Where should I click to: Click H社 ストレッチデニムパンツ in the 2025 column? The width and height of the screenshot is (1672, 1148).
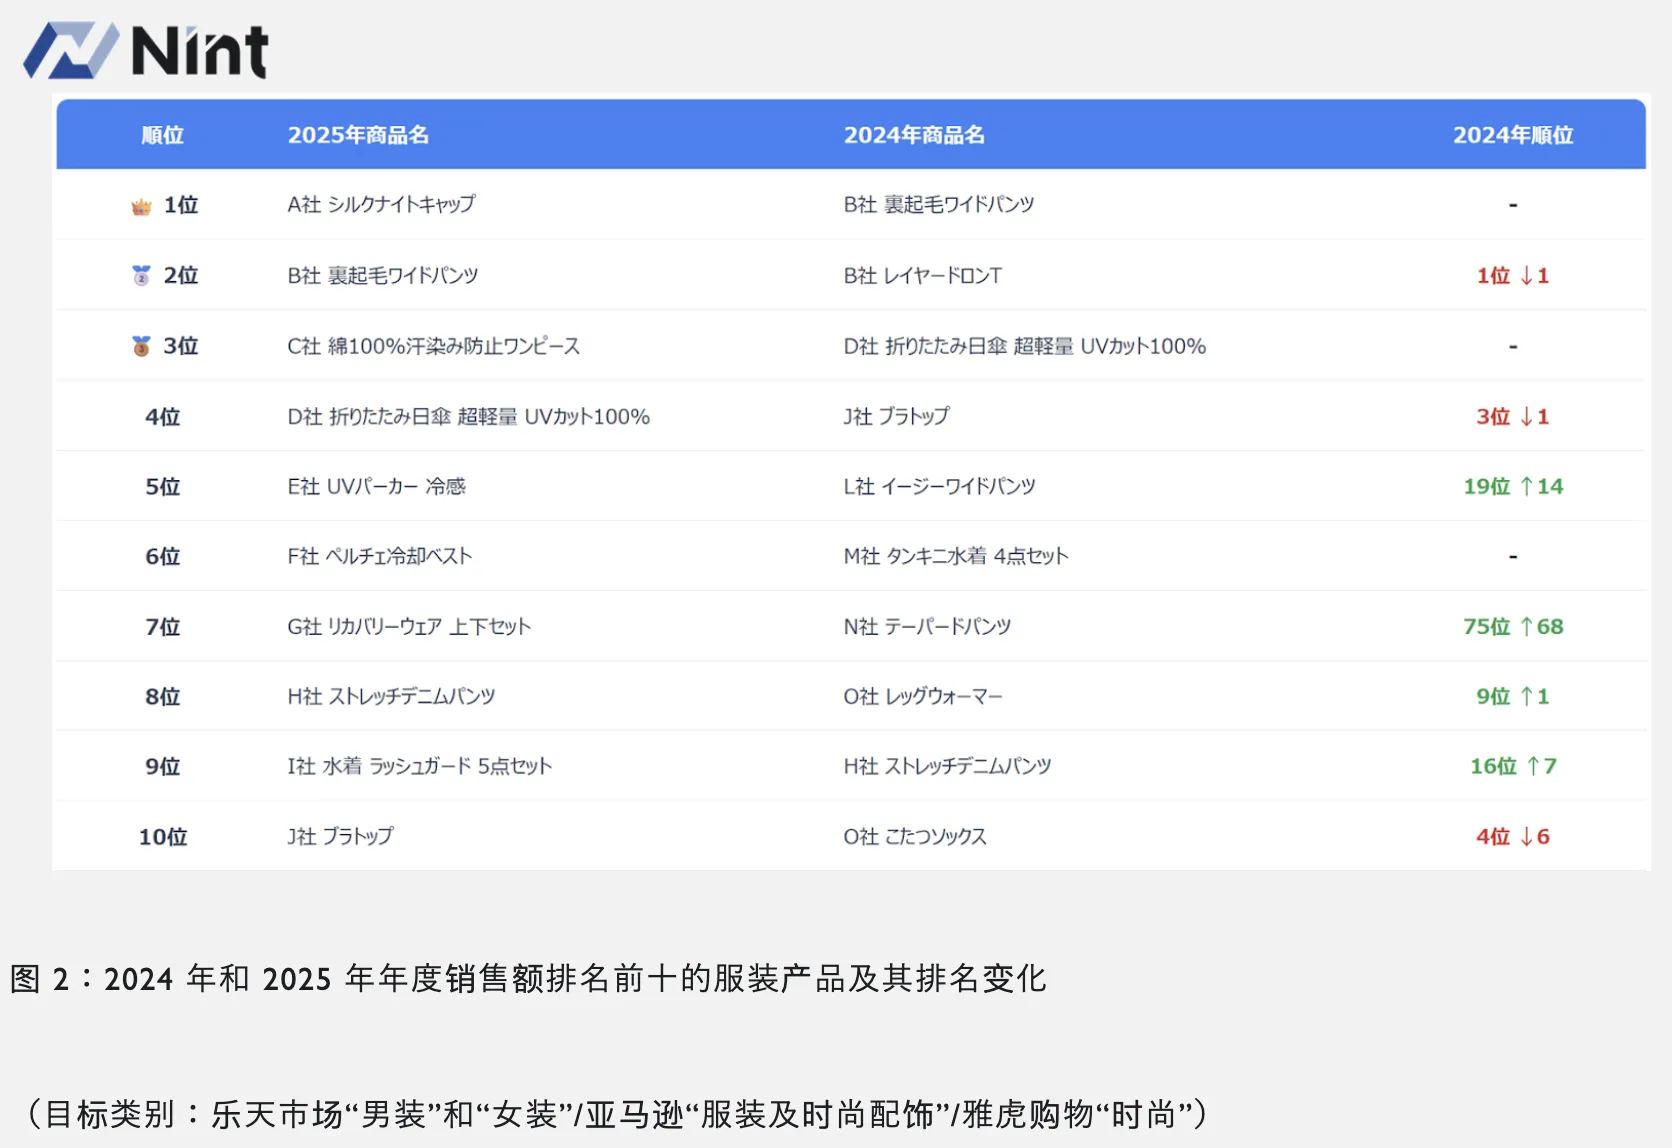[x=392, y=696]
